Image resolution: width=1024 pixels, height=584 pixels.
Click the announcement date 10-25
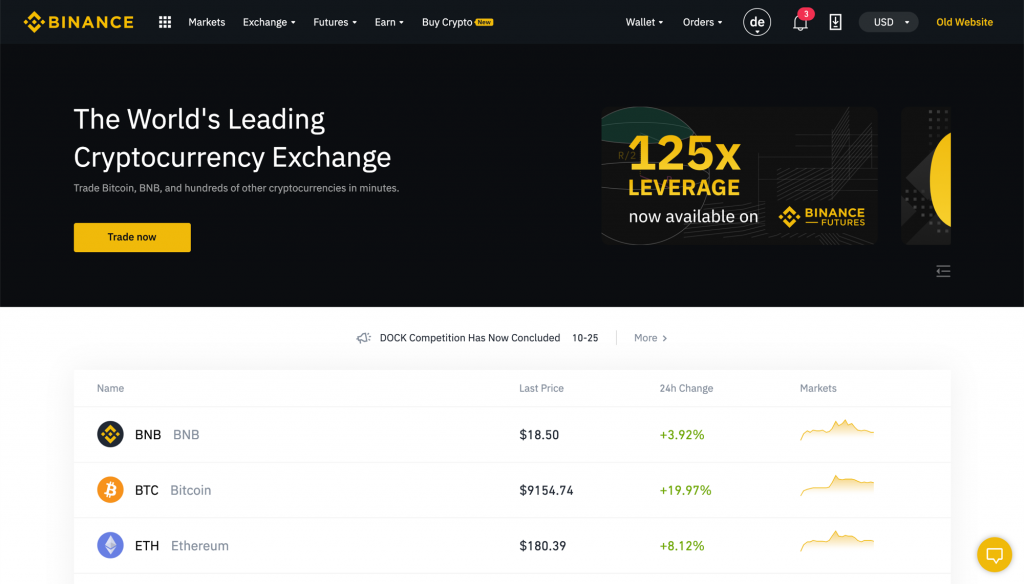(x=585, y=338)
